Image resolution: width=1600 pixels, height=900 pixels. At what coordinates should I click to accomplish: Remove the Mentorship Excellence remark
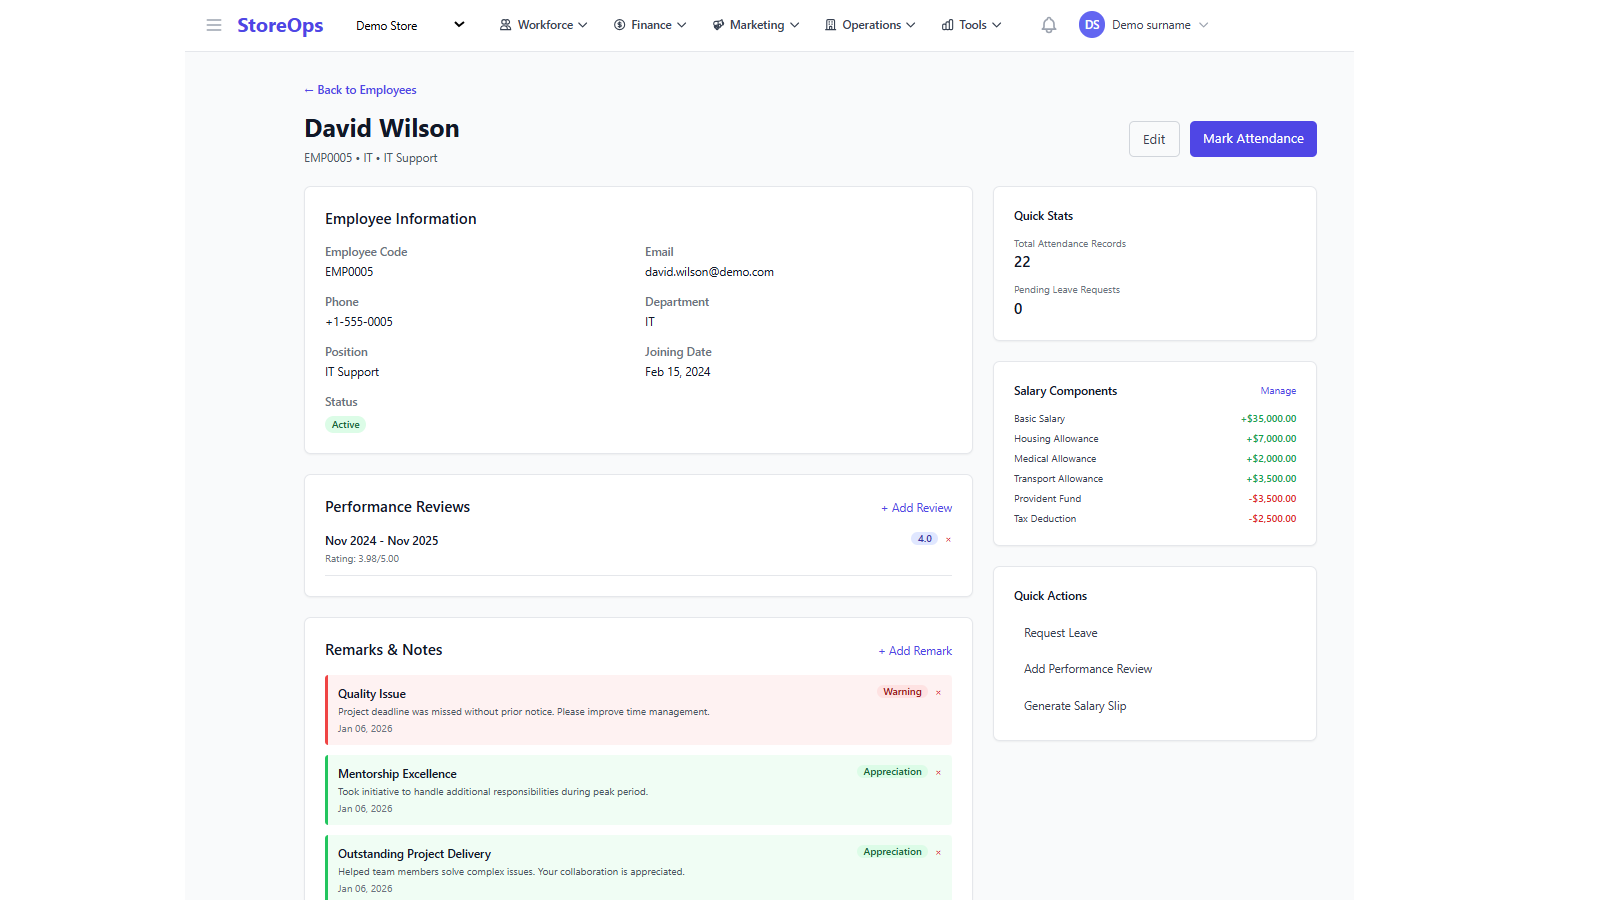click(x=938, y=771)
